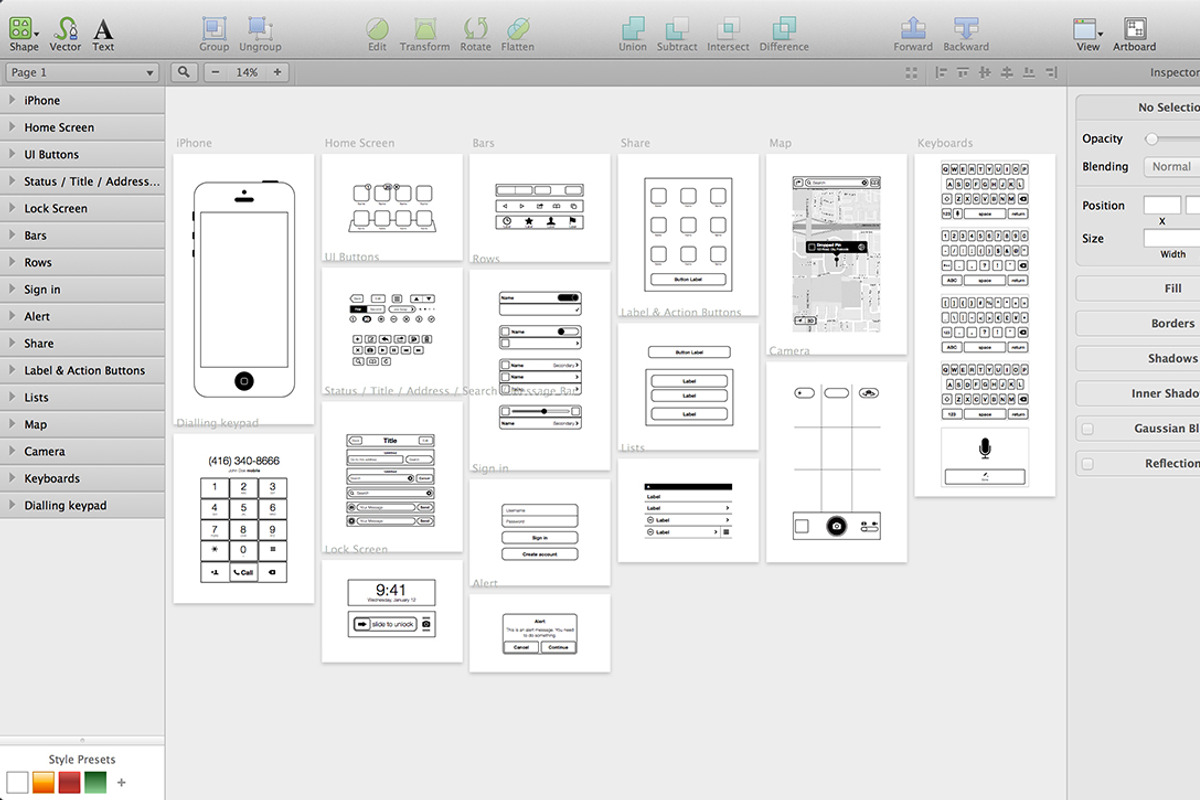Select Status / Title / Address layer

[x=82, y=181]
